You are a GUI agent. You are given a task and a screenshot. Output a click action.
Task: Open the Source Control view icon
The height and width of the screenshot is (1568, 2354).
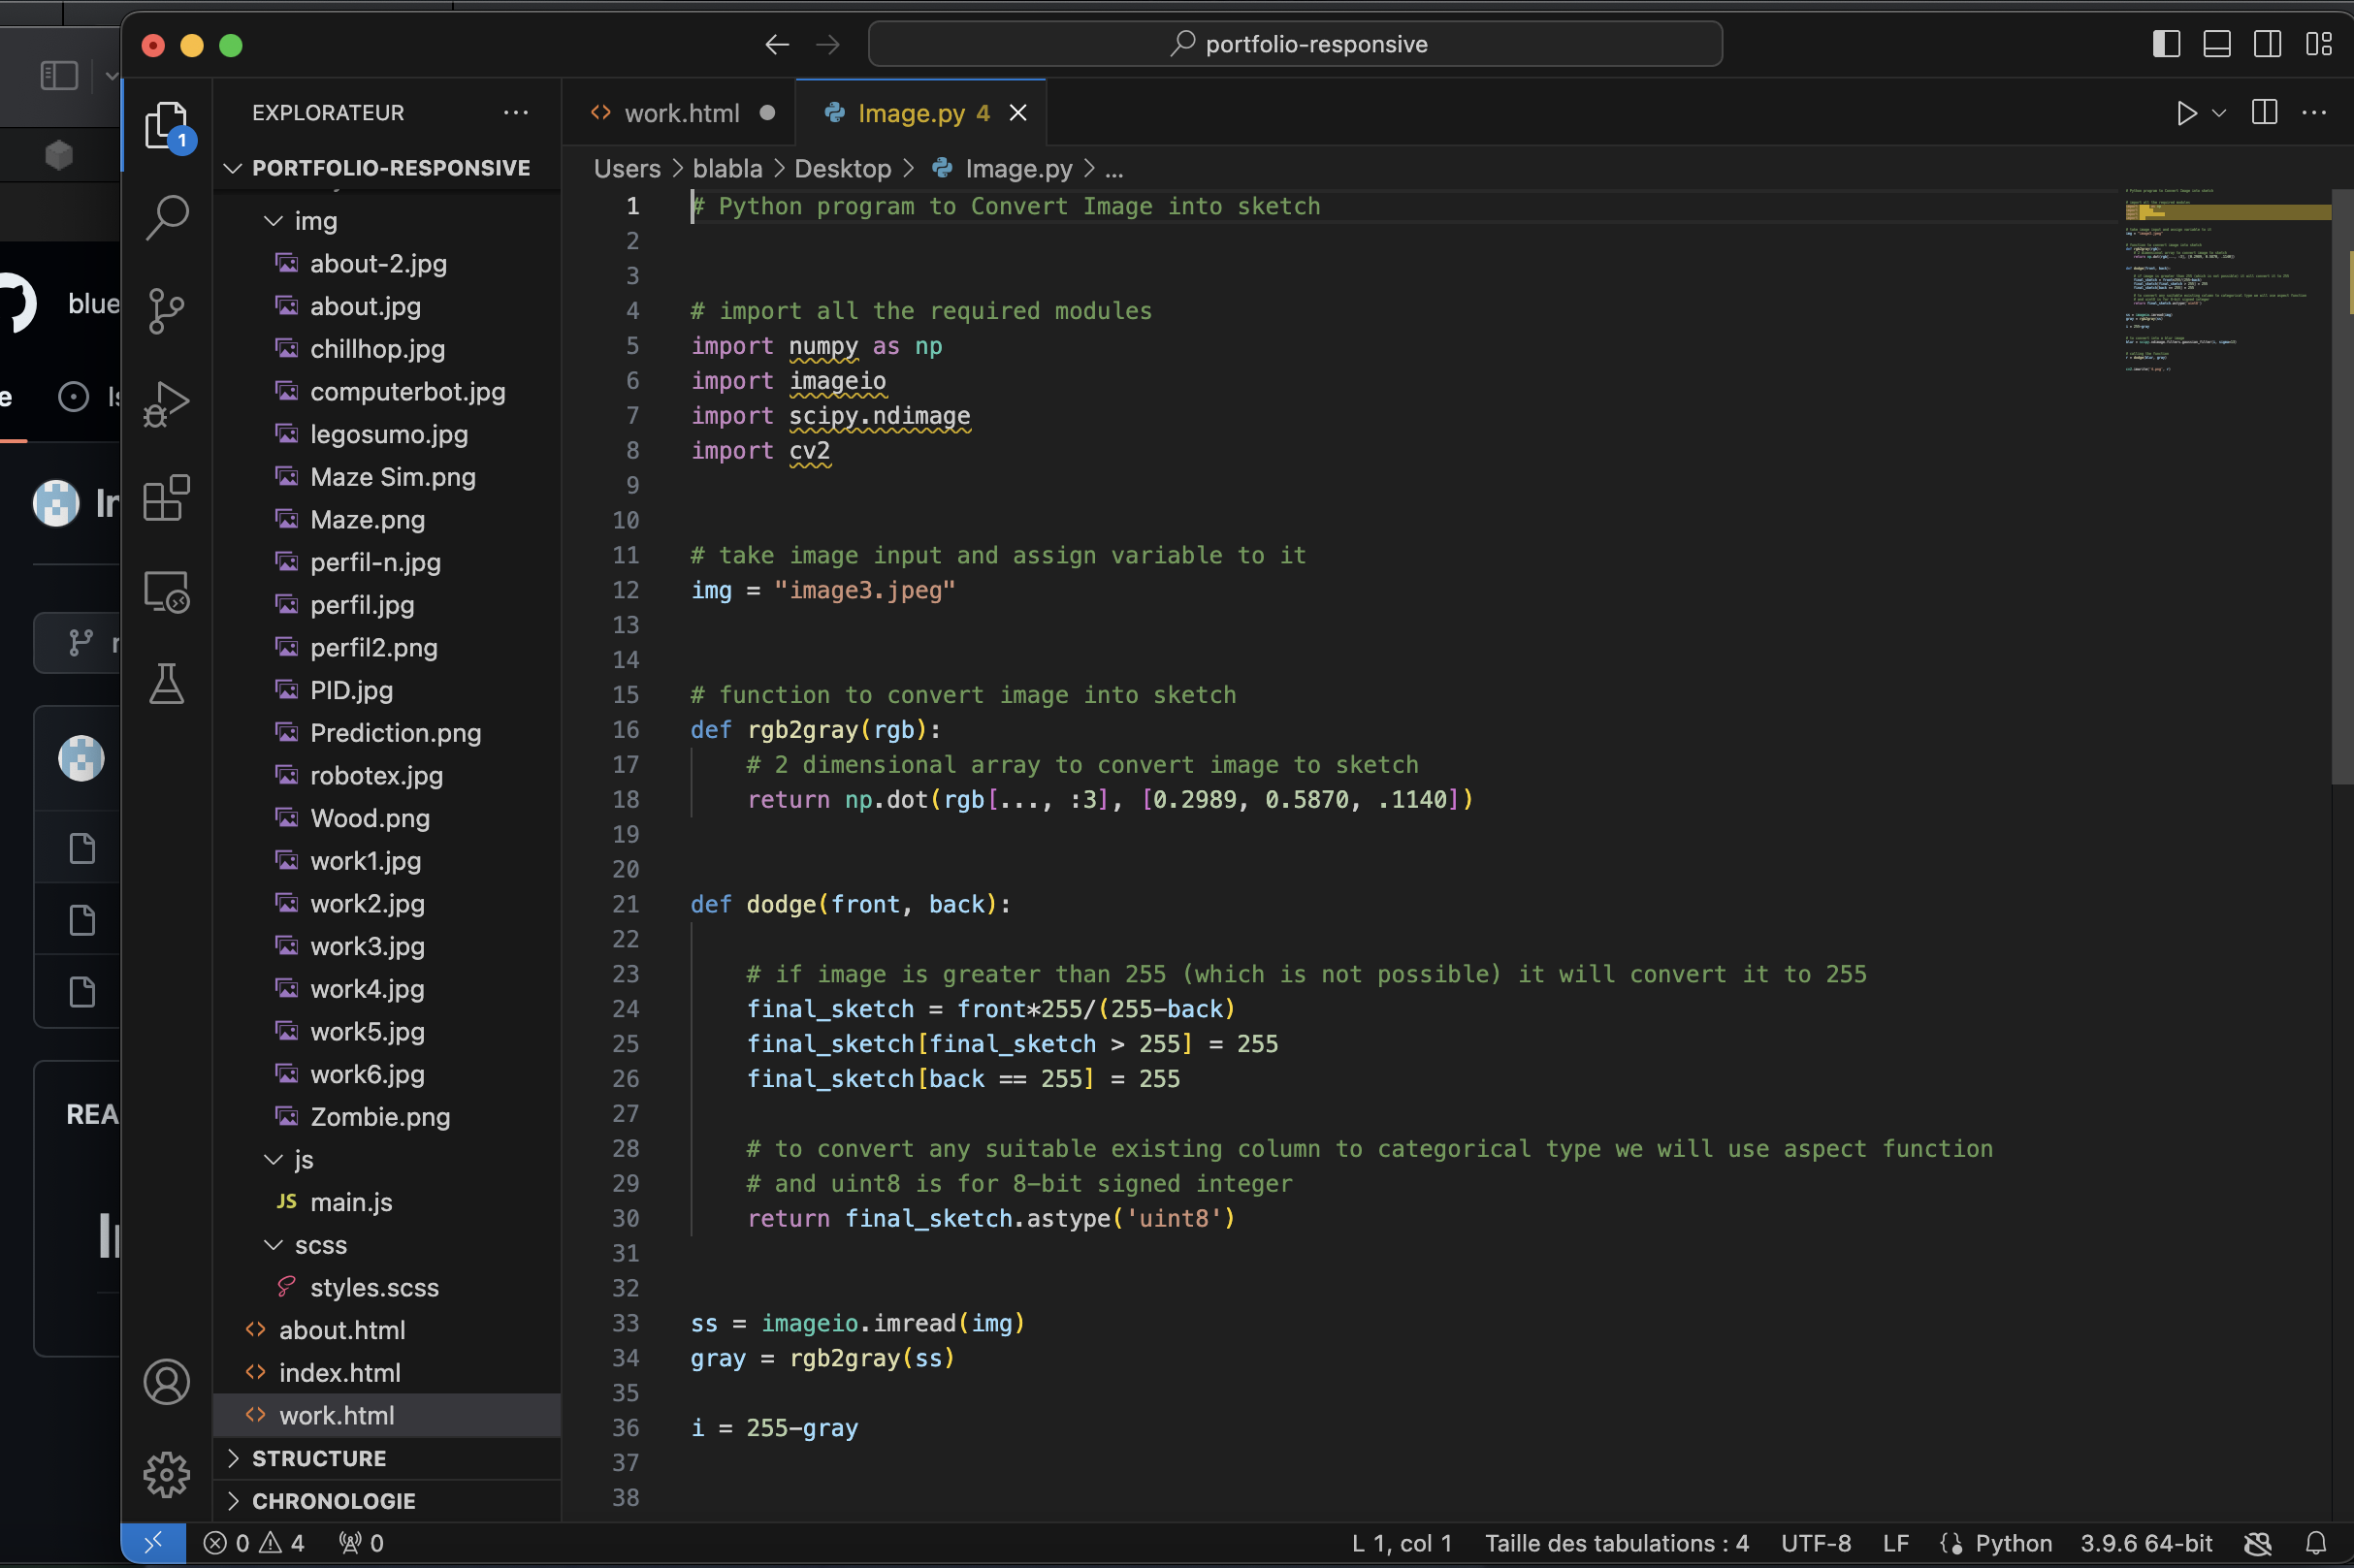click(166, 310)
